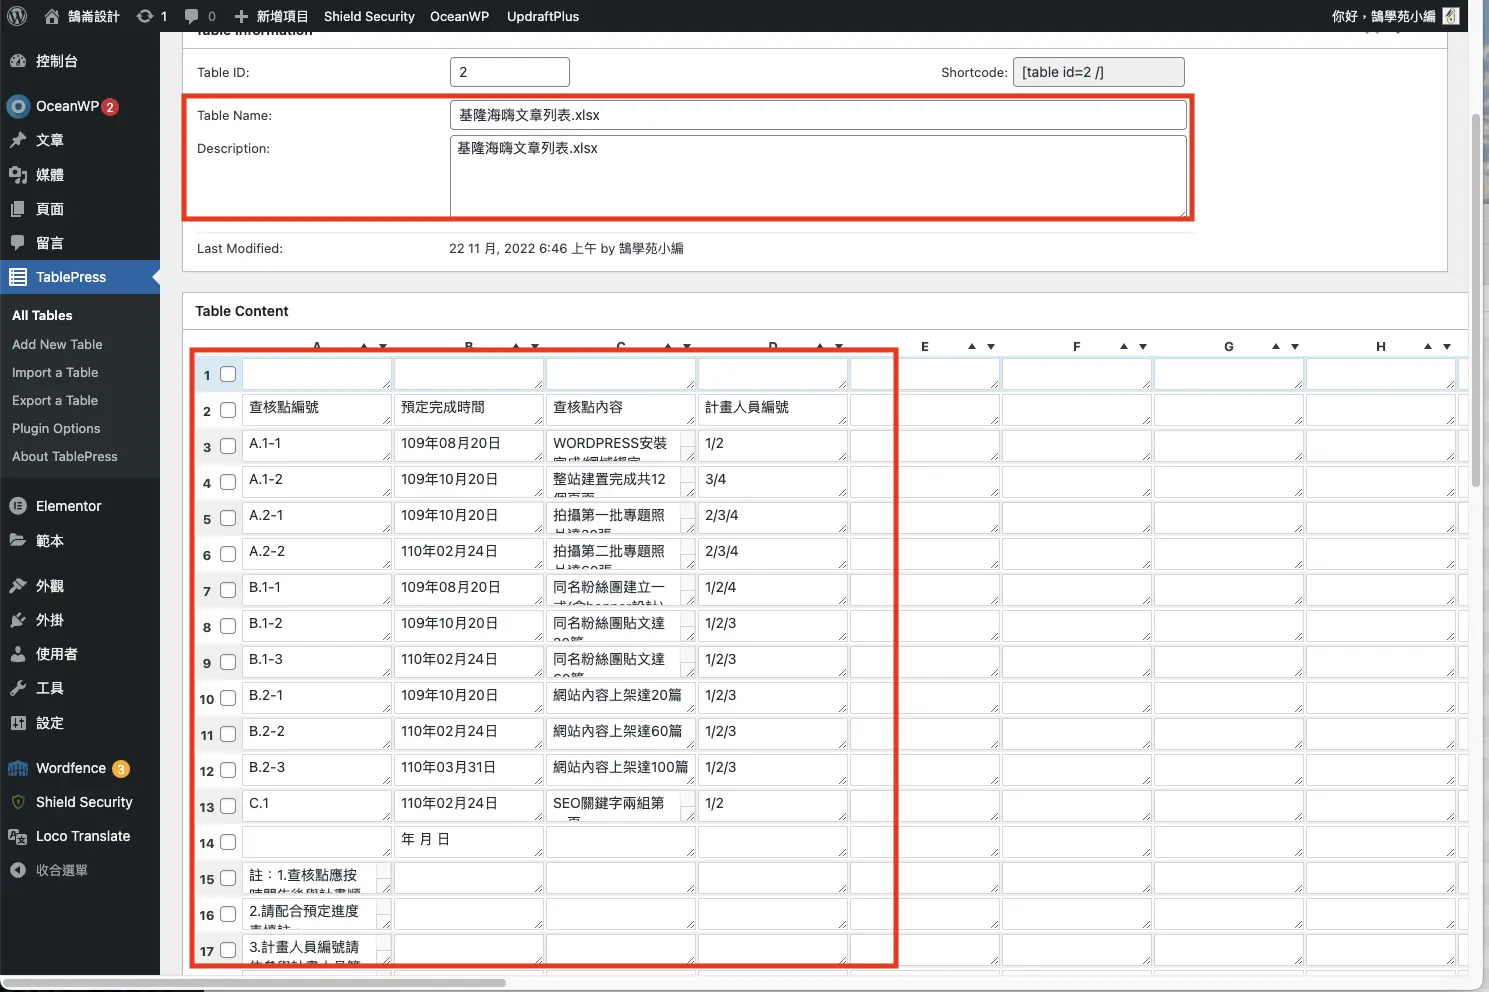Viewport: 1489px width, 992px height.
Task: Sort column E ascending with up arrow
Action: point(972,346)
